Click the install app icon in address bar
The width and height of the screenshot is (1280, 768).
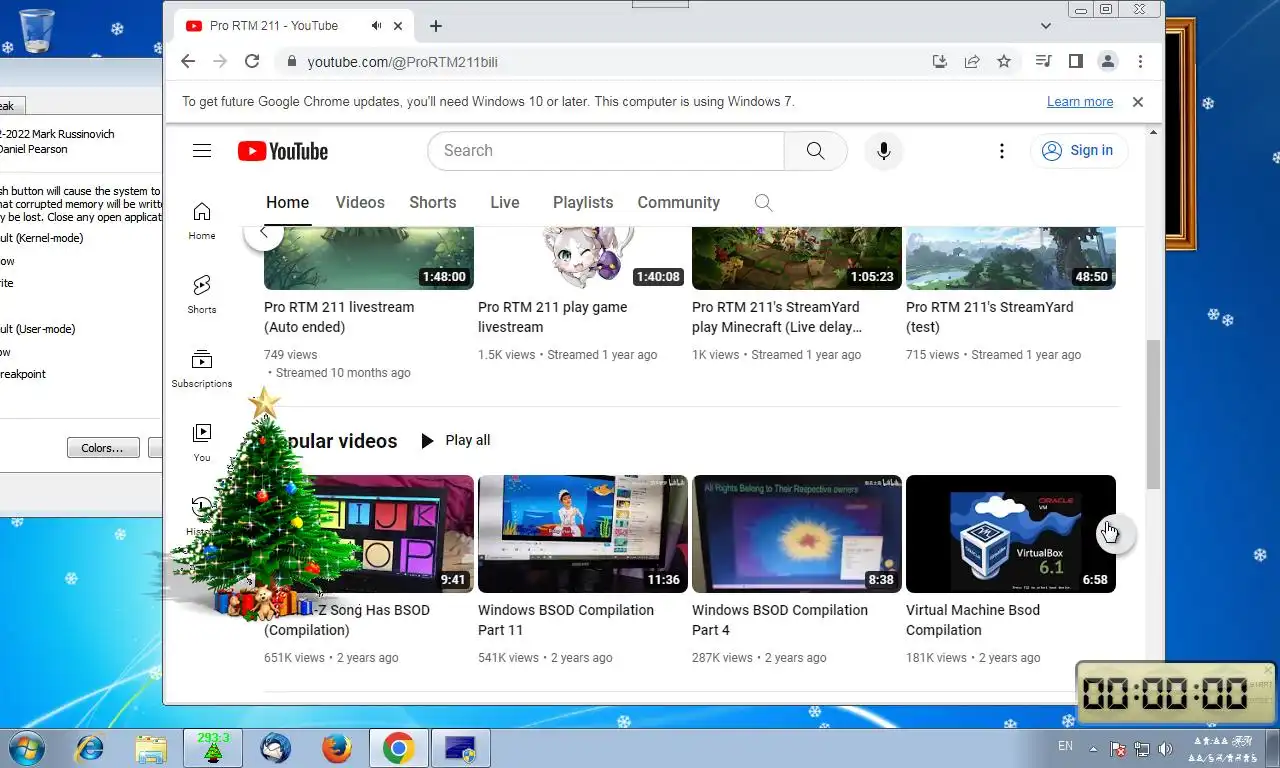point(939,61)
